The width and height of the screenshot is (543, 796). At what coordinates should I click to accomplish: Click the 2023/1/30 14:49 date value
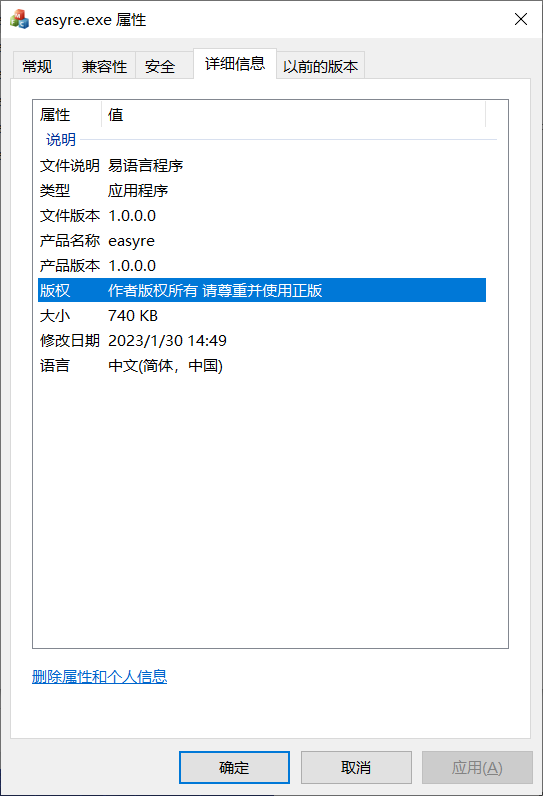(167, 341)
